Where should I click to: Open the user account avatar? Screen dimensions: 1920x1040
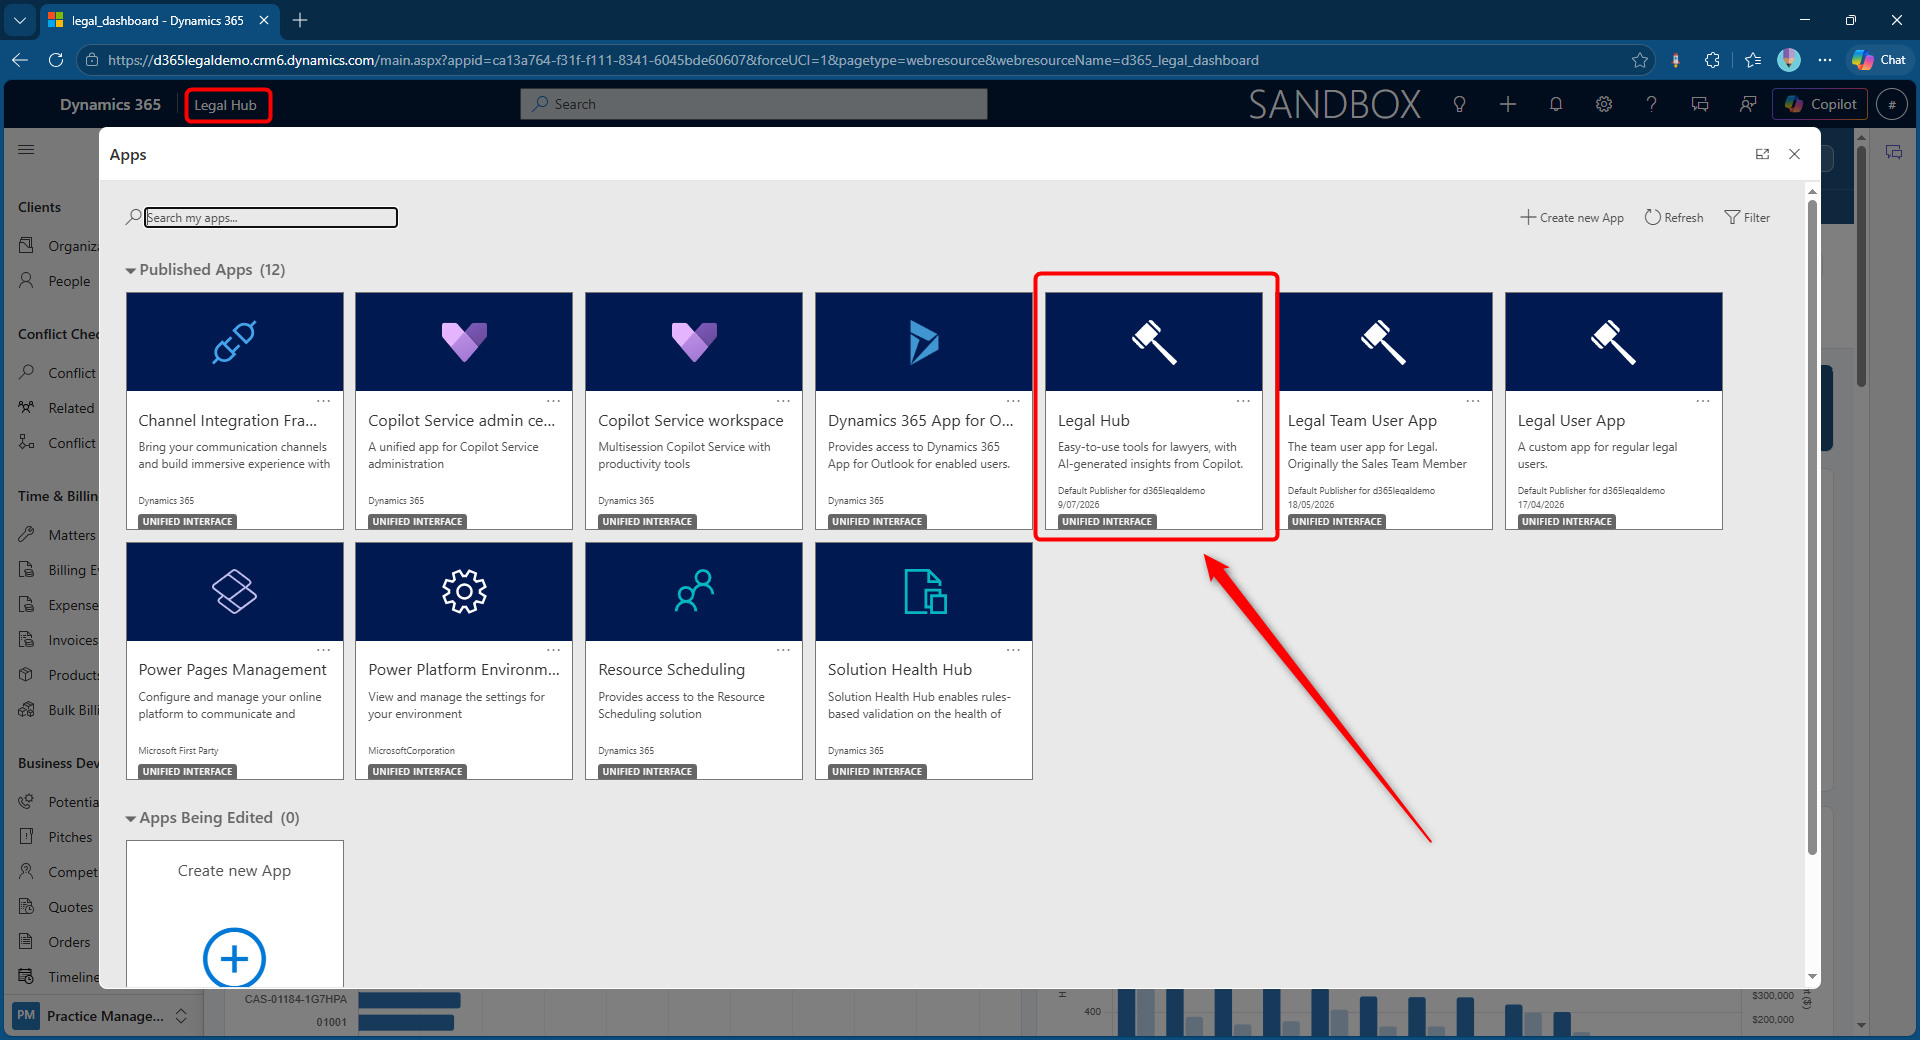click(1892, 104)
